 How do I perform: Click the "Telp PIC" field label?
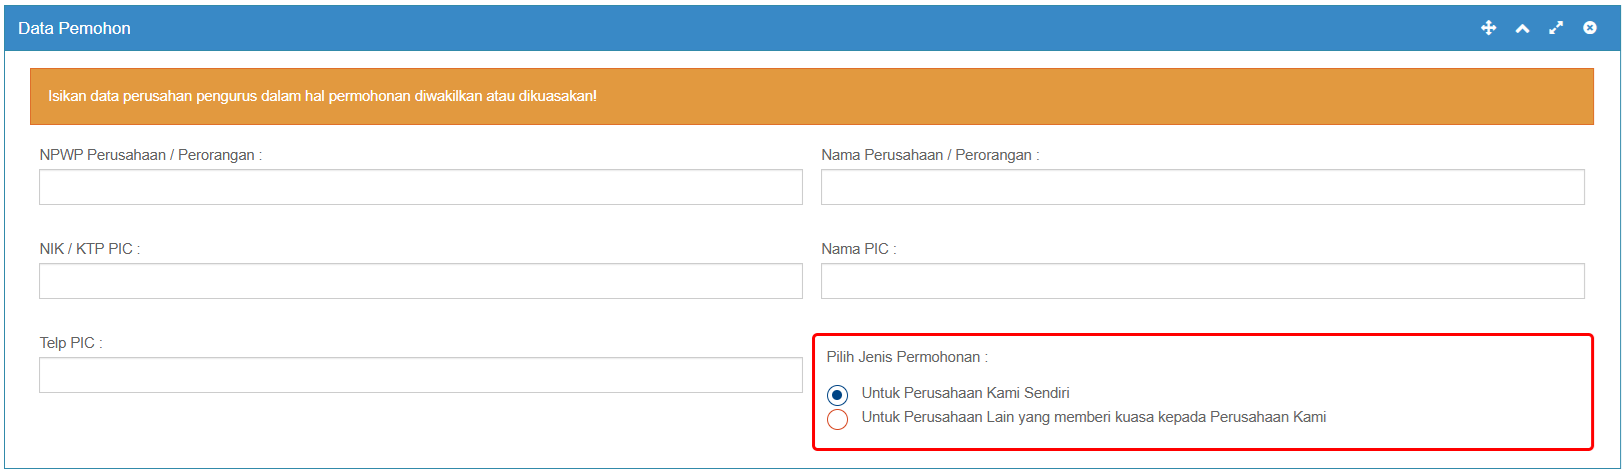point(70,343)
